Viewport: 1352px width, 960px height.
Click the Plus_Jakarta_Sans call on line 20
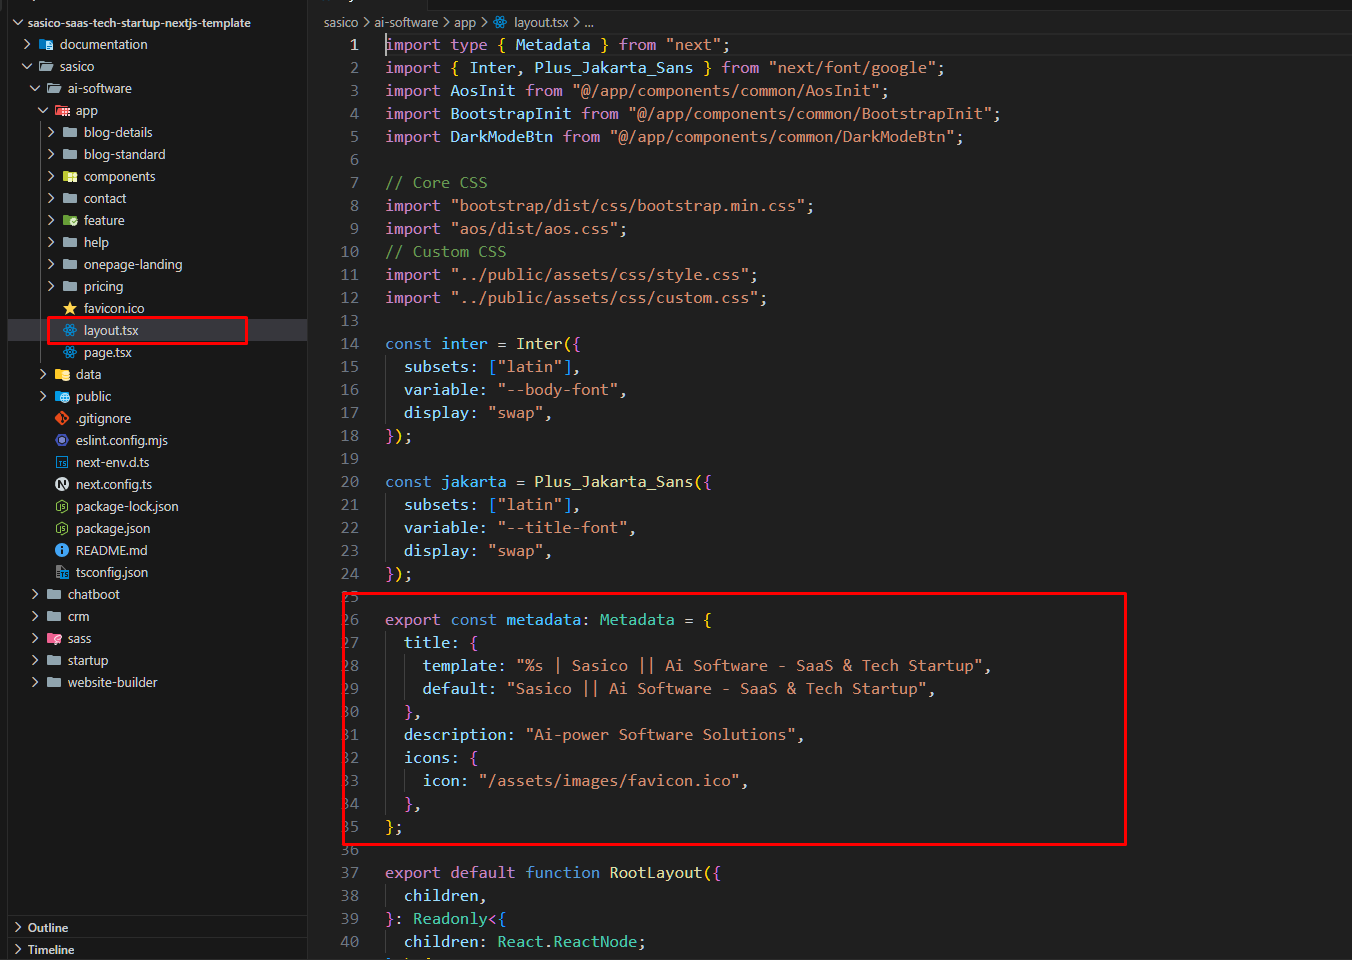[614, 482]
